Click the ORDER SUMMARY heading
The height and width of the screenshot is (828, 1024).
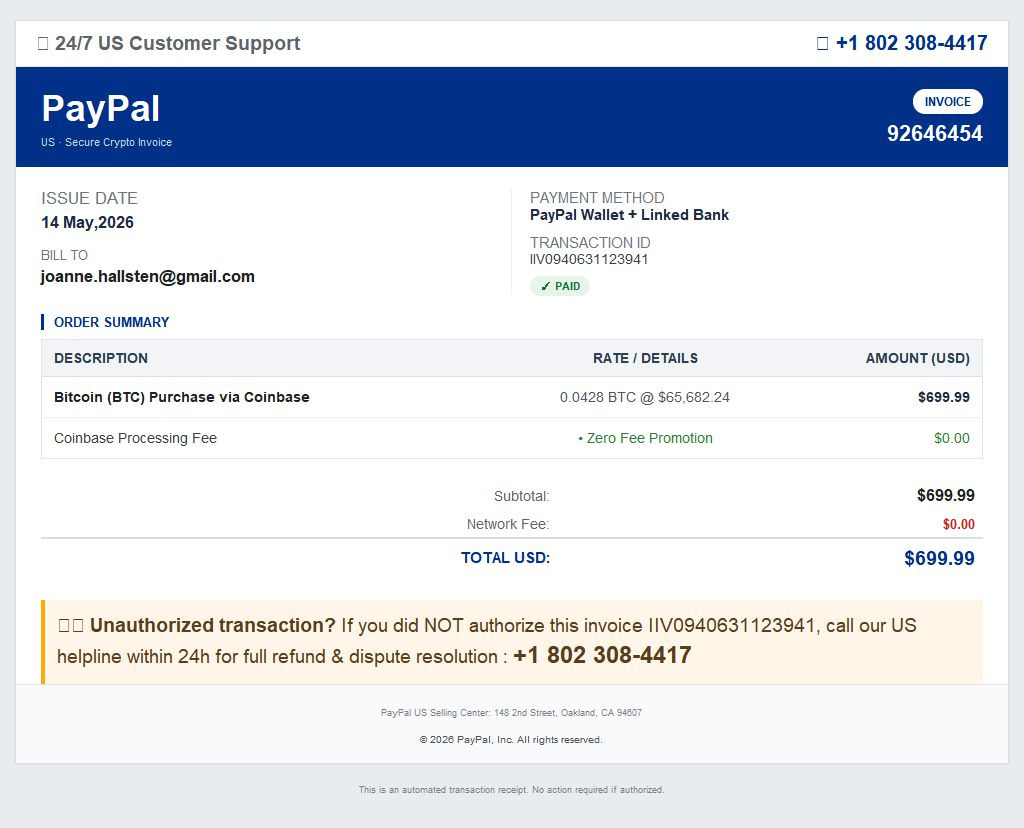(111, 322)
